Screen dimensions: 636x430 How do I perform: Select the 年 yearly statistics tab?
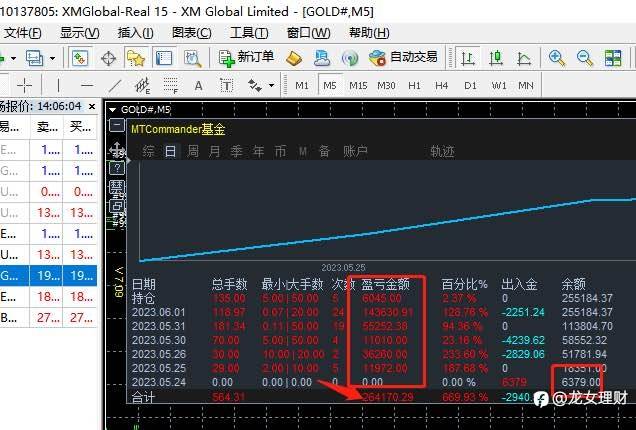[258, 151]
